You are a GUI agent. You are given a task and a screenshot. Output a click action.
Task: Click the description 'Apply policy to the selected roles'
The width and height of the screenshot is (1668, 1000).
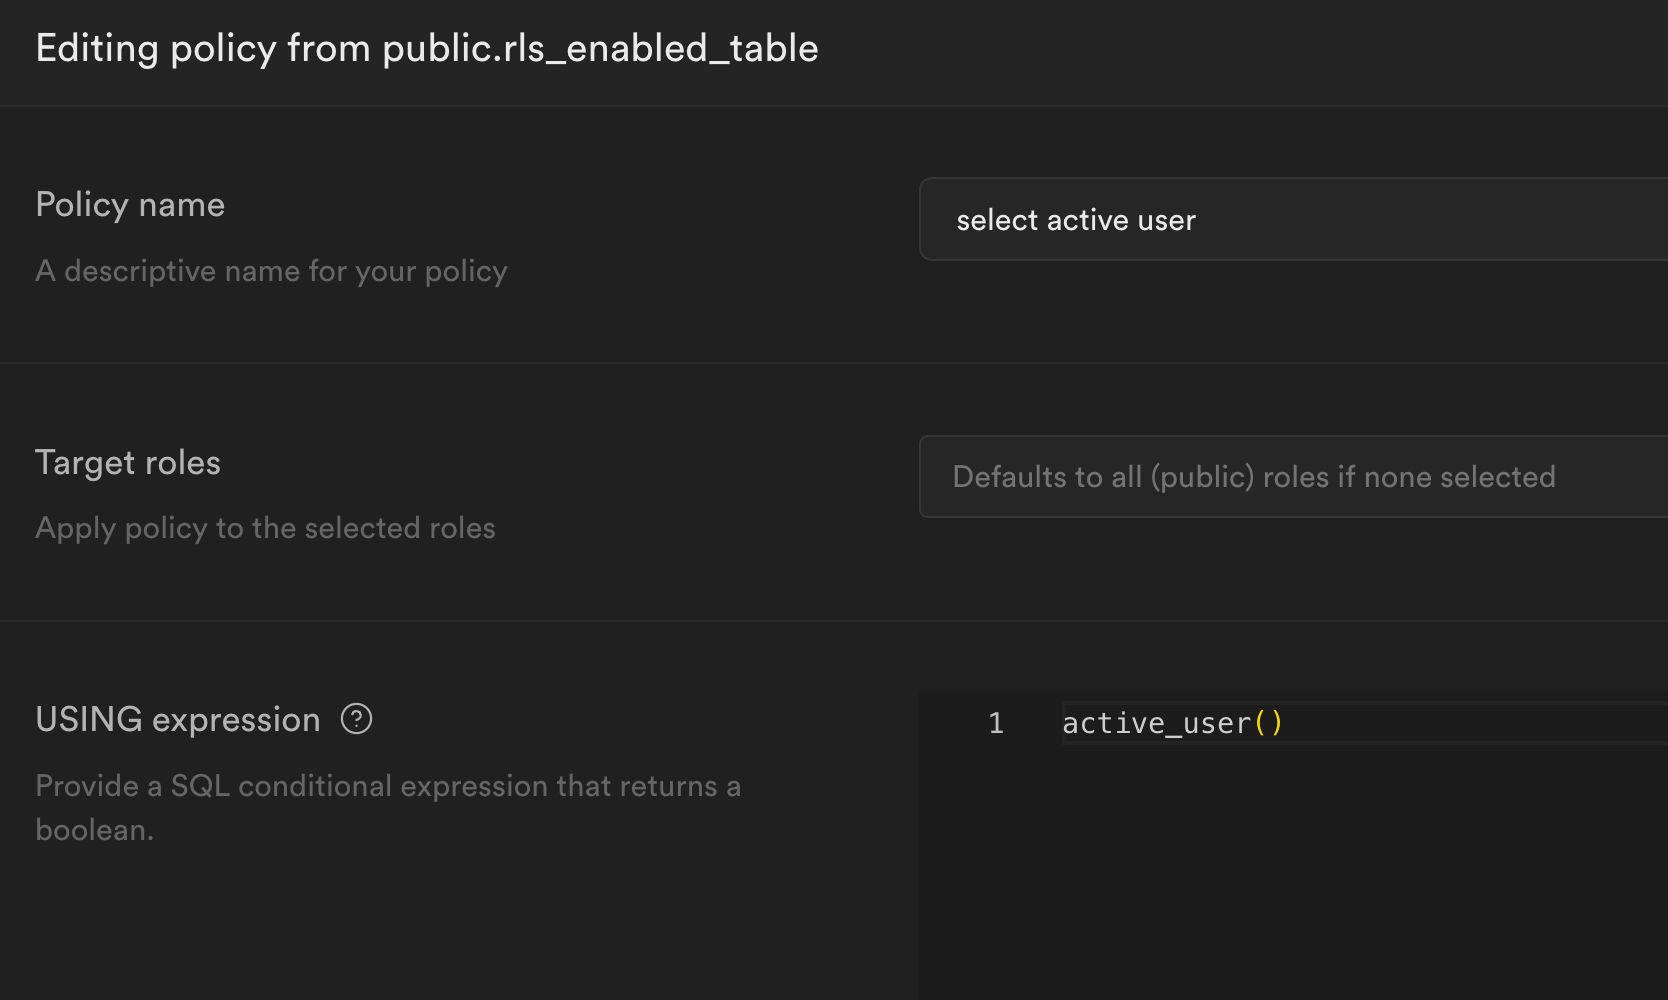coord(265,527)
